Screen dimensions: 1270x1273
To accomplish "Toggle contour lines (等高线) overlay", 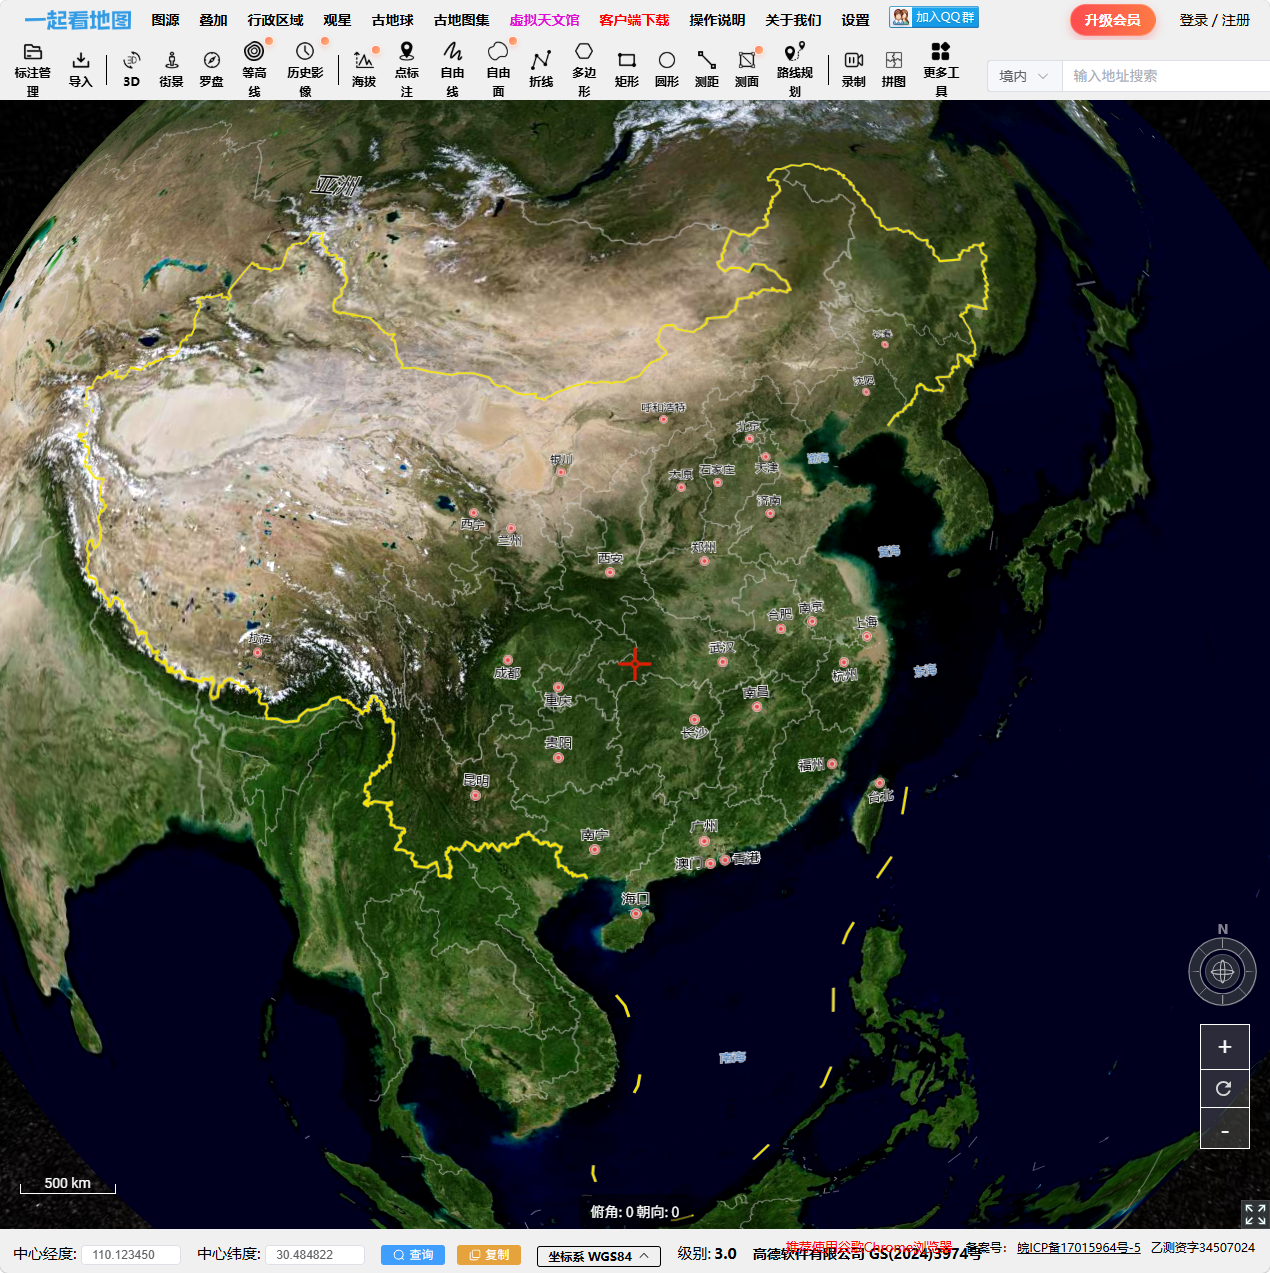I will click(254, 68).
